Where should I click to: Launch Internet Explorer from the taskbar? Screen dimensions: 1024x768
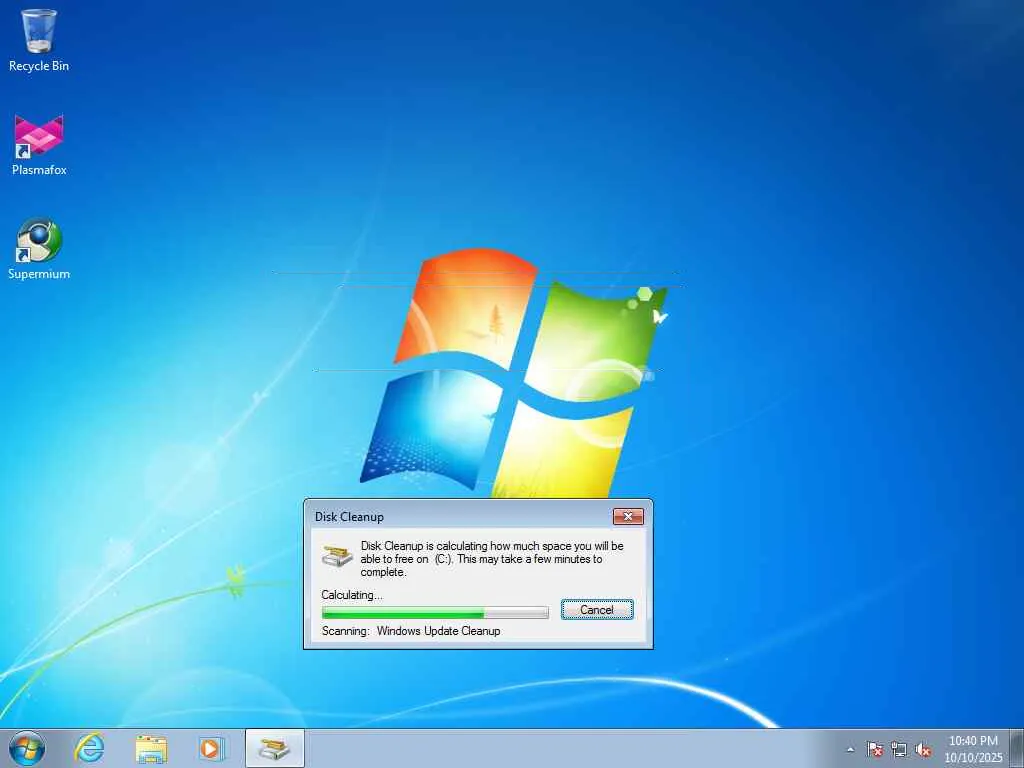click(89, 748)
